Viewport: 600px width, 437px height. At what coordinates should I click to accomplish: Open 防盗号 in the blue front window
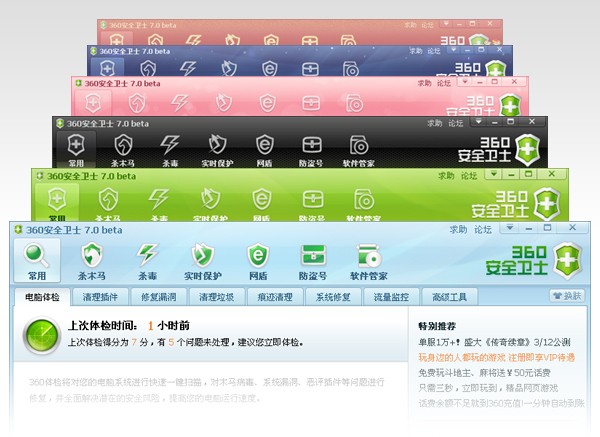point(313,261)
